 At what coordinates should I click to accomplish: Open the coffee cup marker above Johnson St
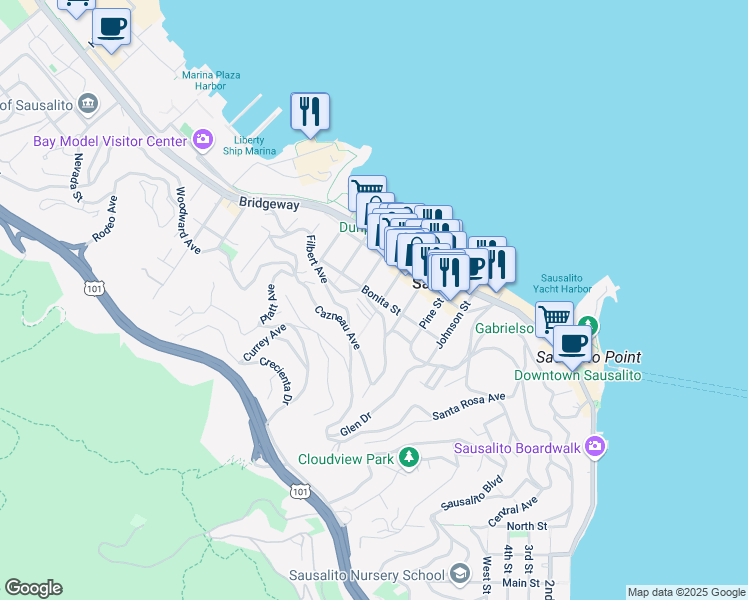(x=478, y=267)
